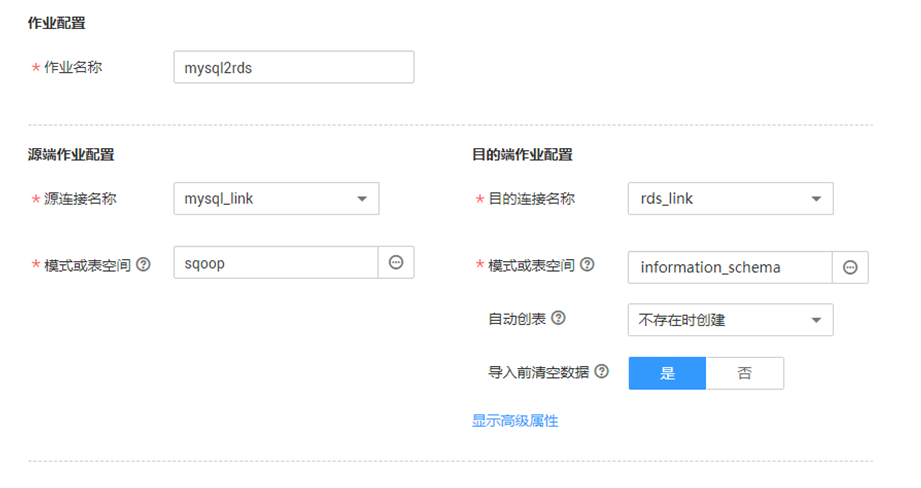Click help icon beside source 模式或表空间

(143, 265)
